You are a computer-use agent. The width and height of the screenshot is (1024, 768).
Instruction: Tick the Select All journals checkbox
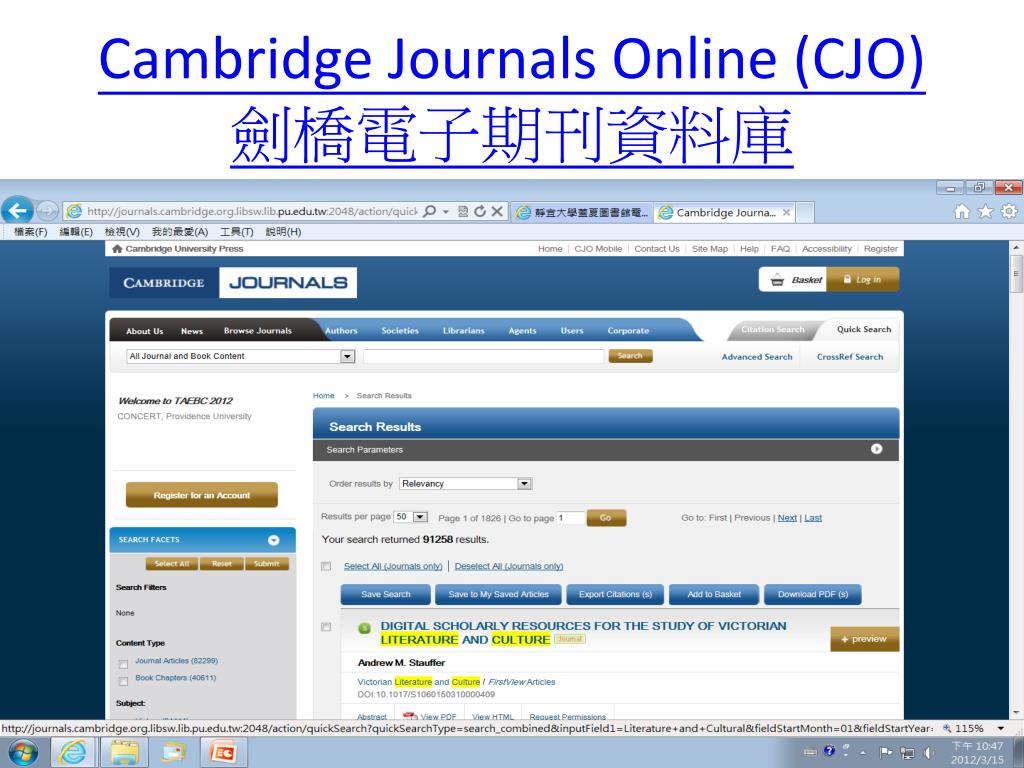tap(326, 566)
